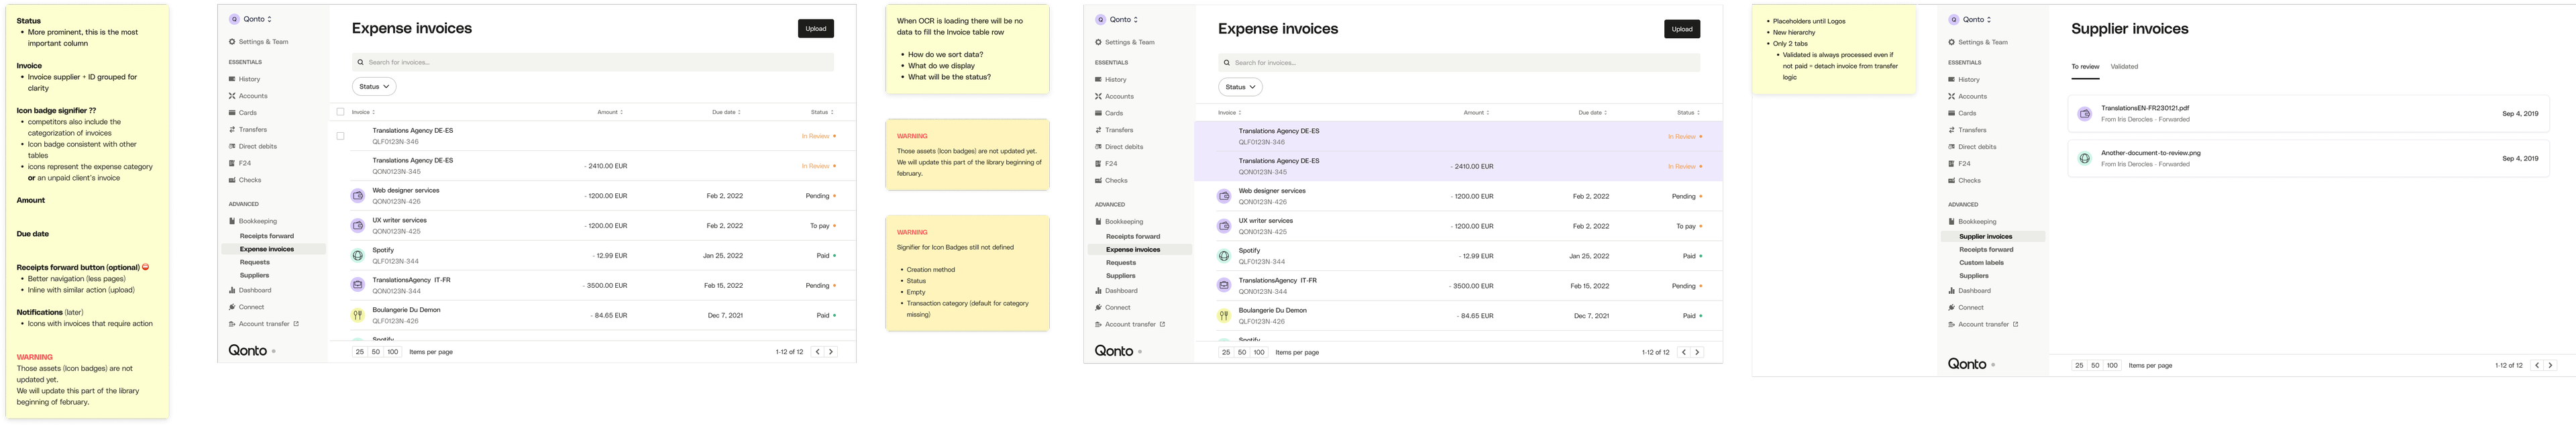Screen dimensions: 2576x426
Task: Click History icon in Supplier invoices sidebar
Action: point(1951,80)
